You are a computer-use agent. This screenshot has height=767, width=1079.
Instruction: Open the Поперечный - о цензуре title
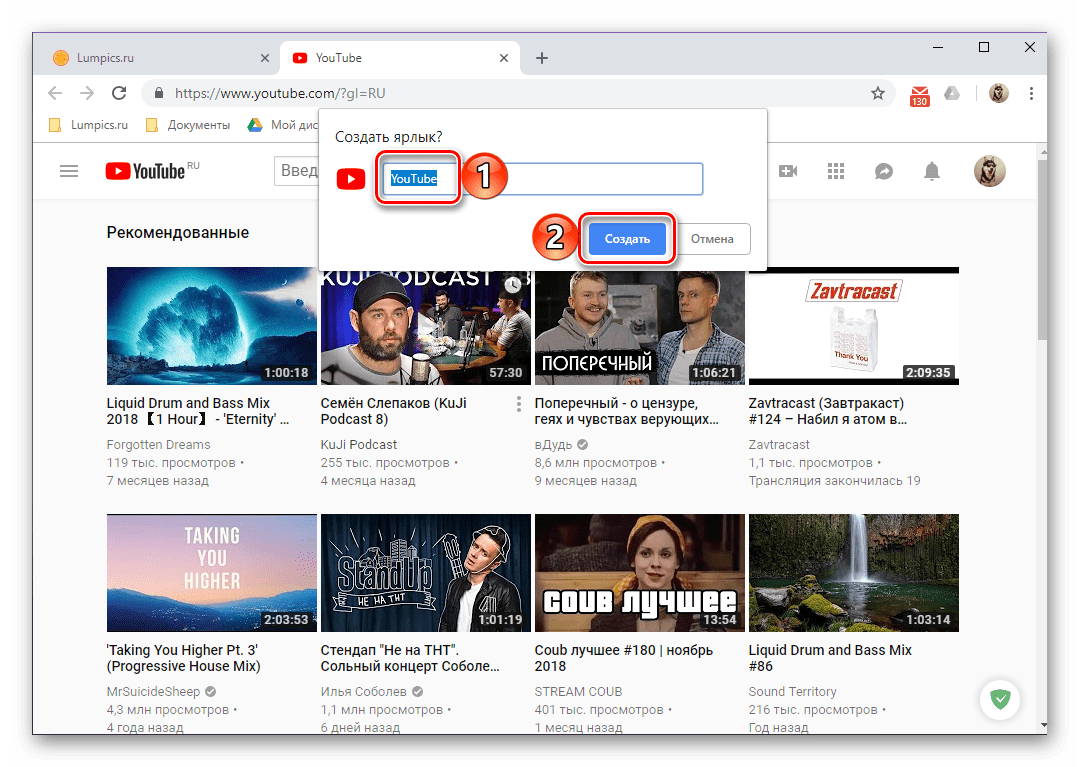pyautogui.click(x=627, y=411)
